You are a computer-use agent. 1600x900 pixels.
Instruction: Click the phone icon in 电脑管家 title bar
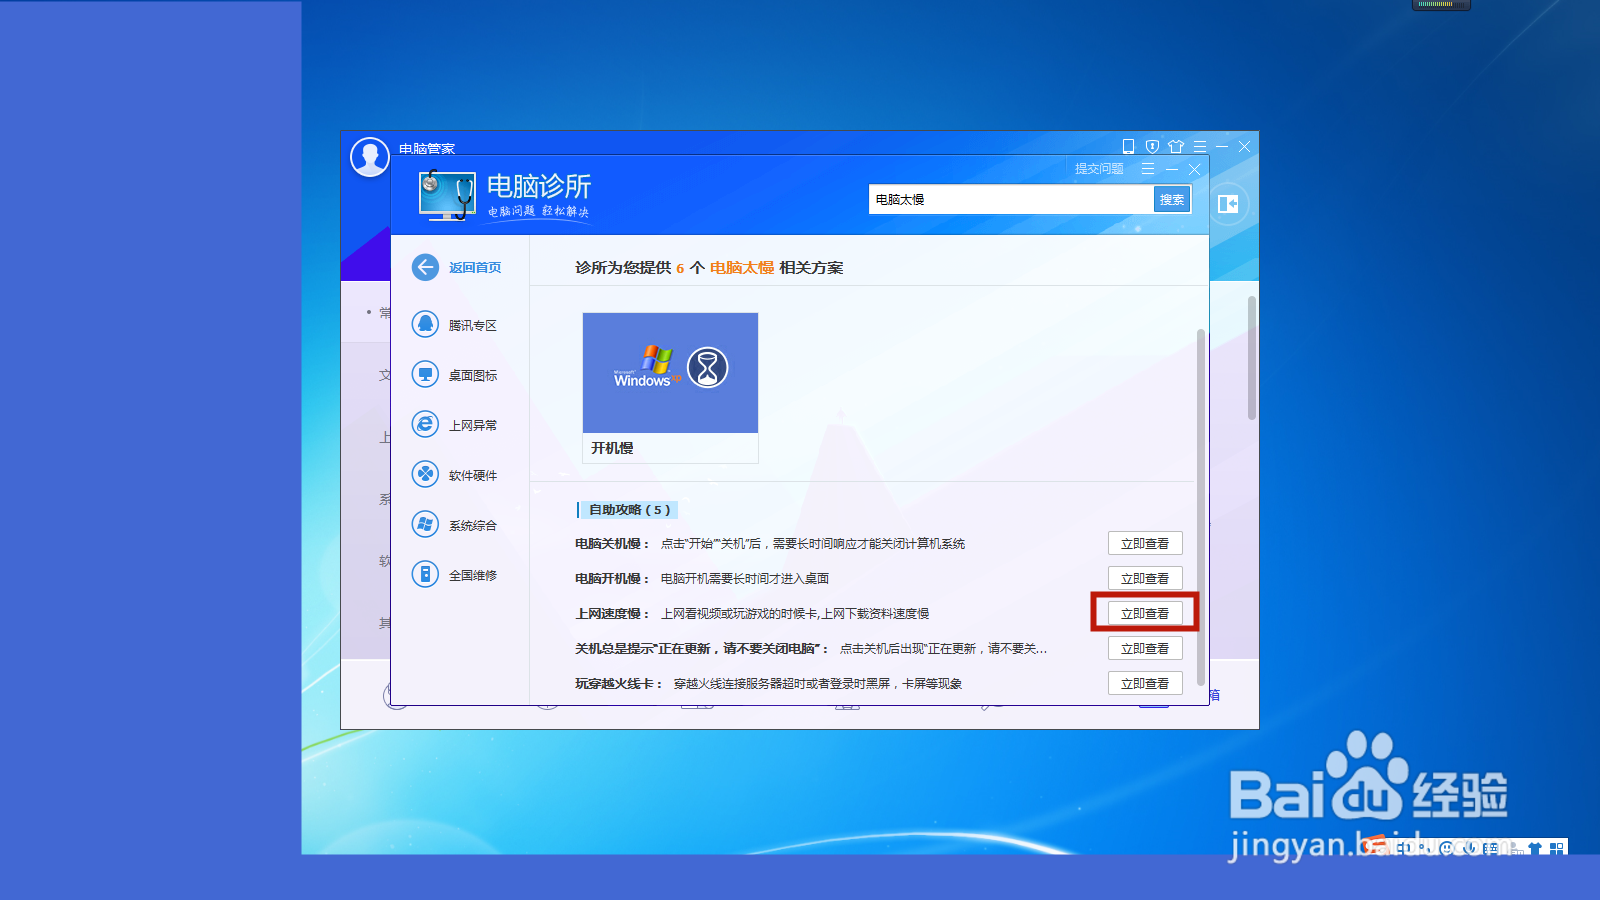point(1128,146)
